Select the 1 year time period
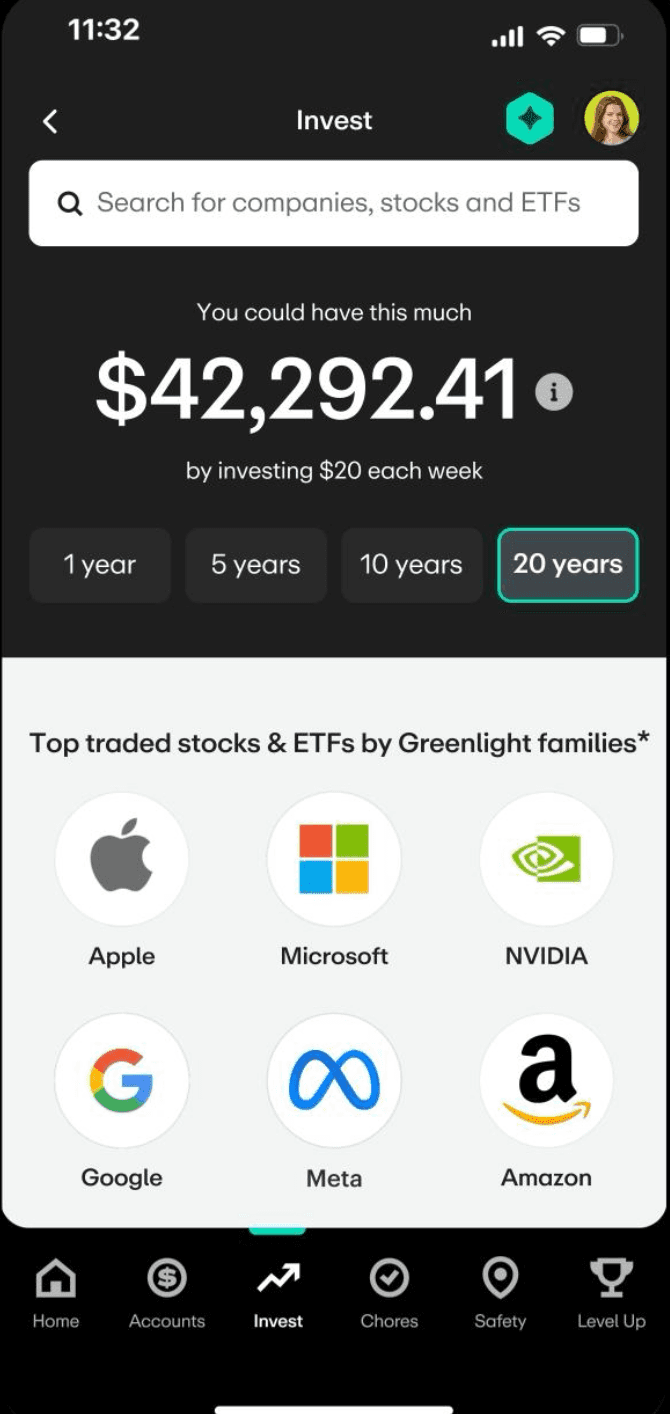This screenshot has width=670, height=1414. pos(100,565)
